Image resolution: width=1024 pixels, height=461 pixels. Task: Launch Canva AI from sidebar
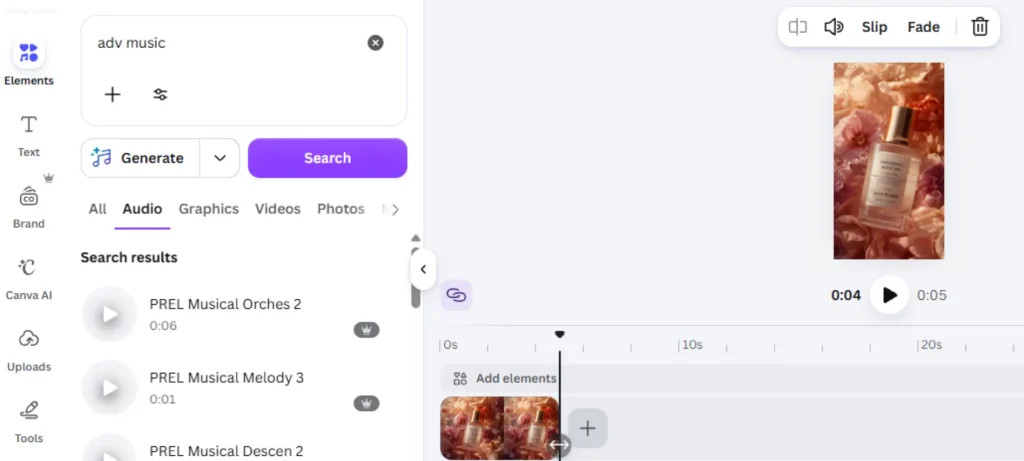tap(29, 268)
